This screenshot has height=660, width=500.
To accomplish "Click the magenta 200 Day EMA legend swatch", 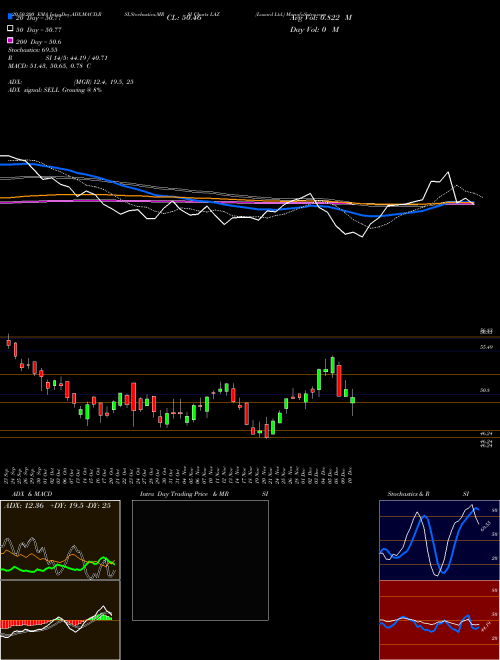I will click(11, 40).
